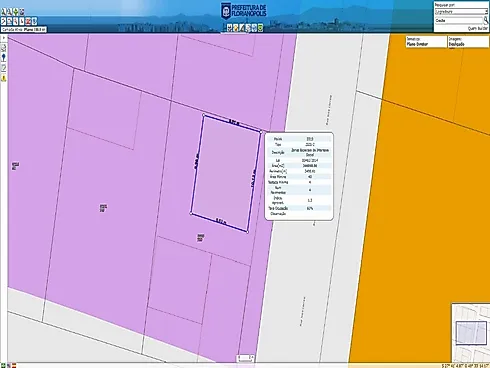Click inside the blue outlined selected parcel
Viewport: 490px width, 368px height.
(226, 173)
